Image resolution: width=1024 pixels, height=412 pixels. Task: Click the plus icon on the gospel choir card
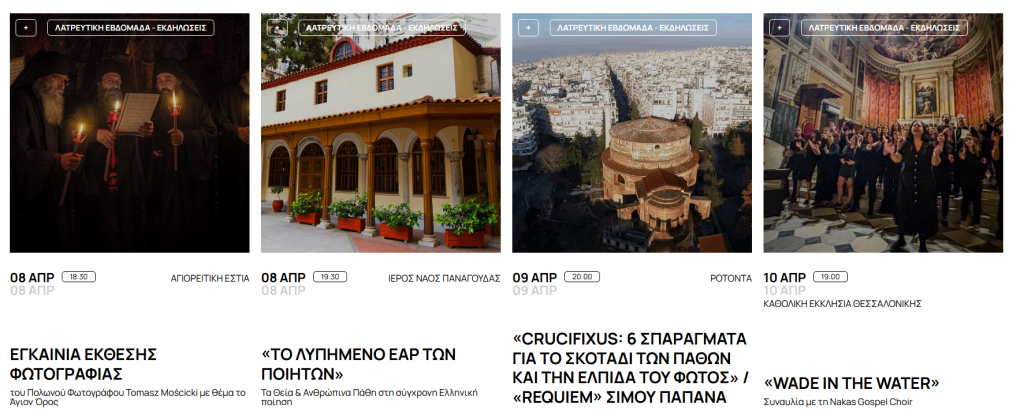pos(779,28)
